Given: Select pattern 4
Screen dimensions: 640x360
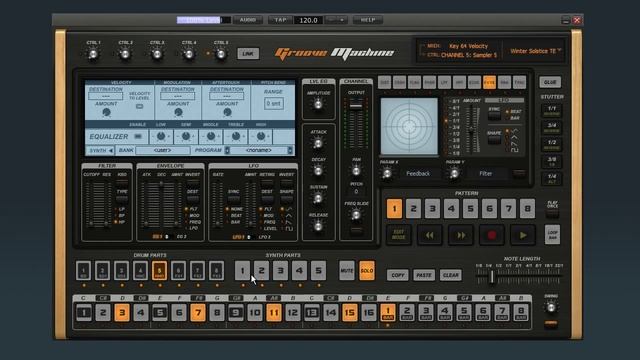Looking at the screenshot, I should pos(451,209).
